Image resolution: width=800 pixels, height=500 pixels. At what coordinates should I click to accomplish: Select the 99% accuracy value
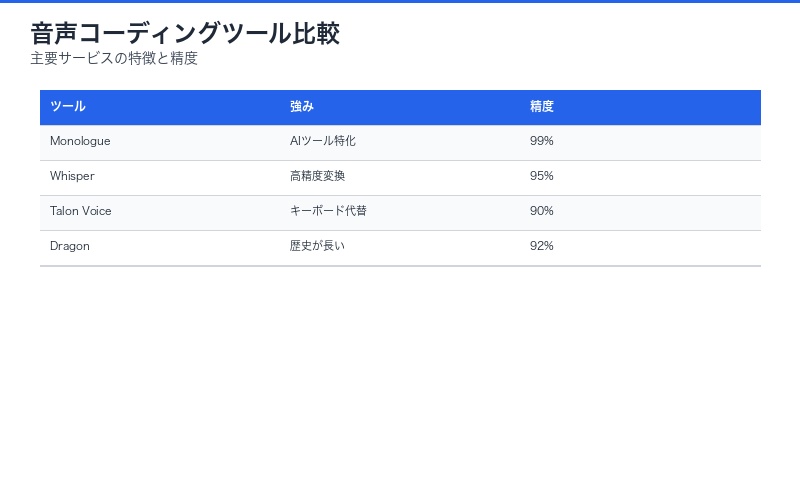coord(542,142)
